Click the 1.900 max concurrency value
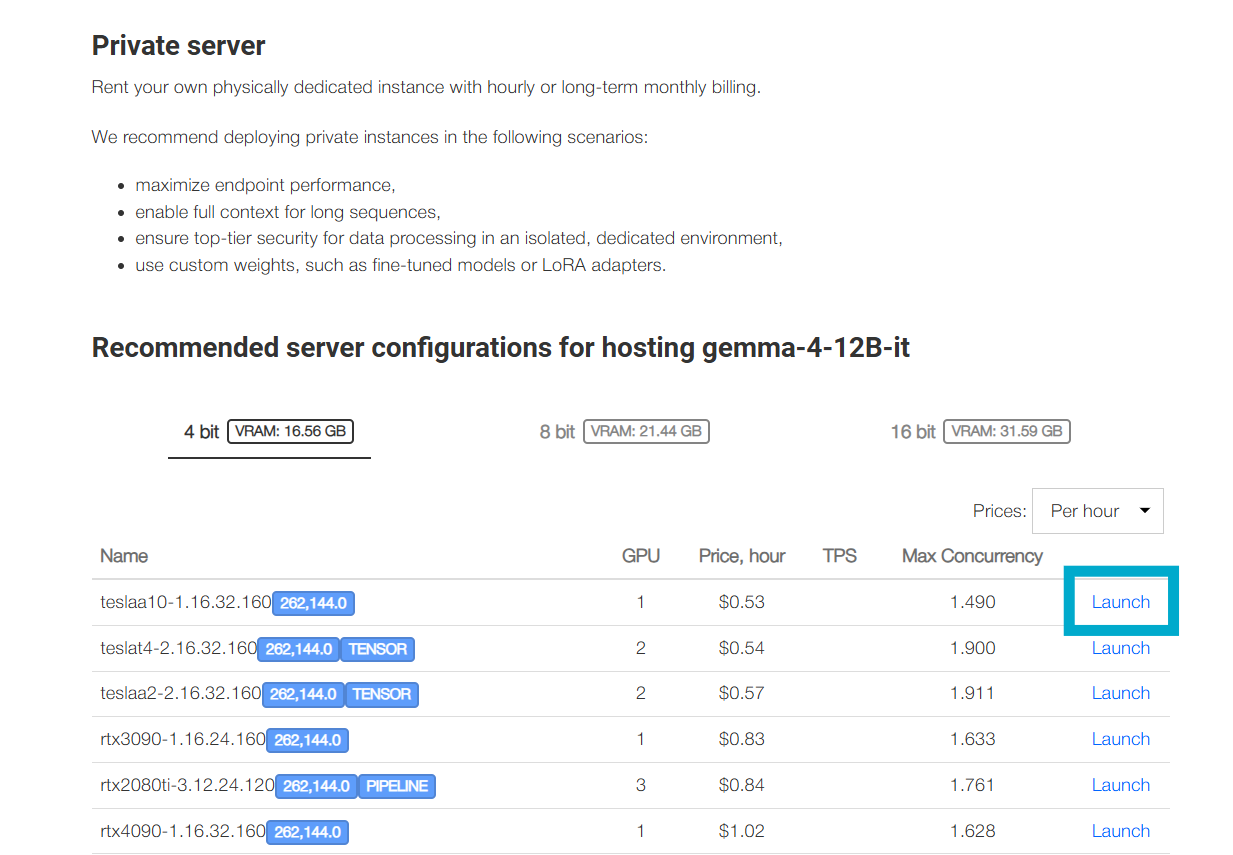Viewport: 1233px width, 855px height. (x=973, y=648)
